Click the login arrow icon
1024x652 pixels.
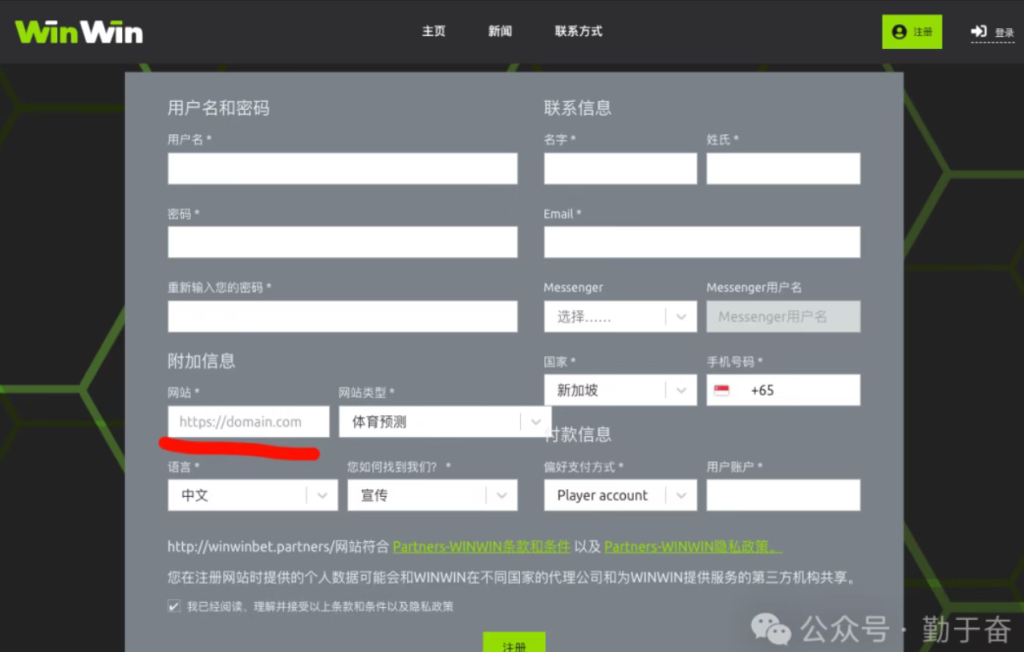coord(979,32)
